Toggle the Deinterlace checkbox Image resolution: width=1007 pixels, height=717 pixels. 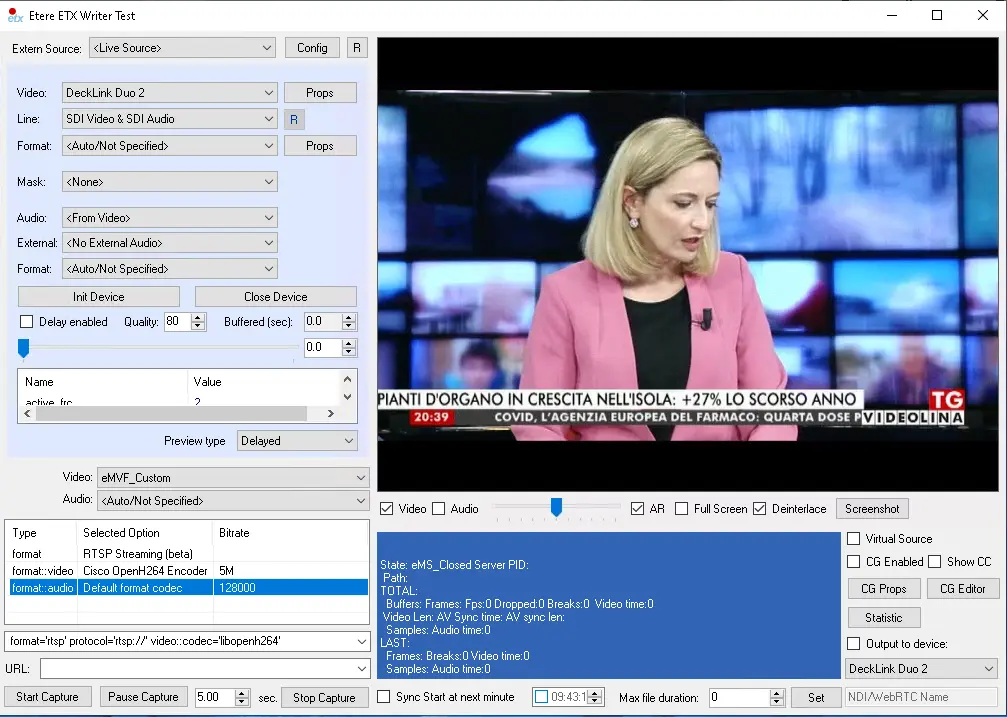(x=760, y=509)
